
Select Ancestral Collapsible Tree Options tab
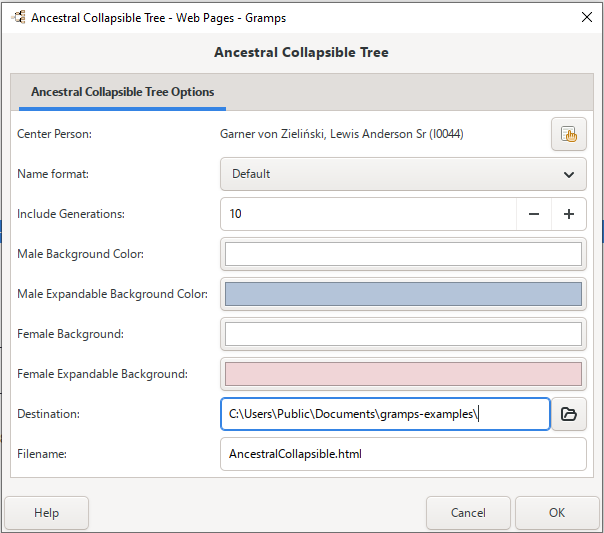tap(122, 92)
